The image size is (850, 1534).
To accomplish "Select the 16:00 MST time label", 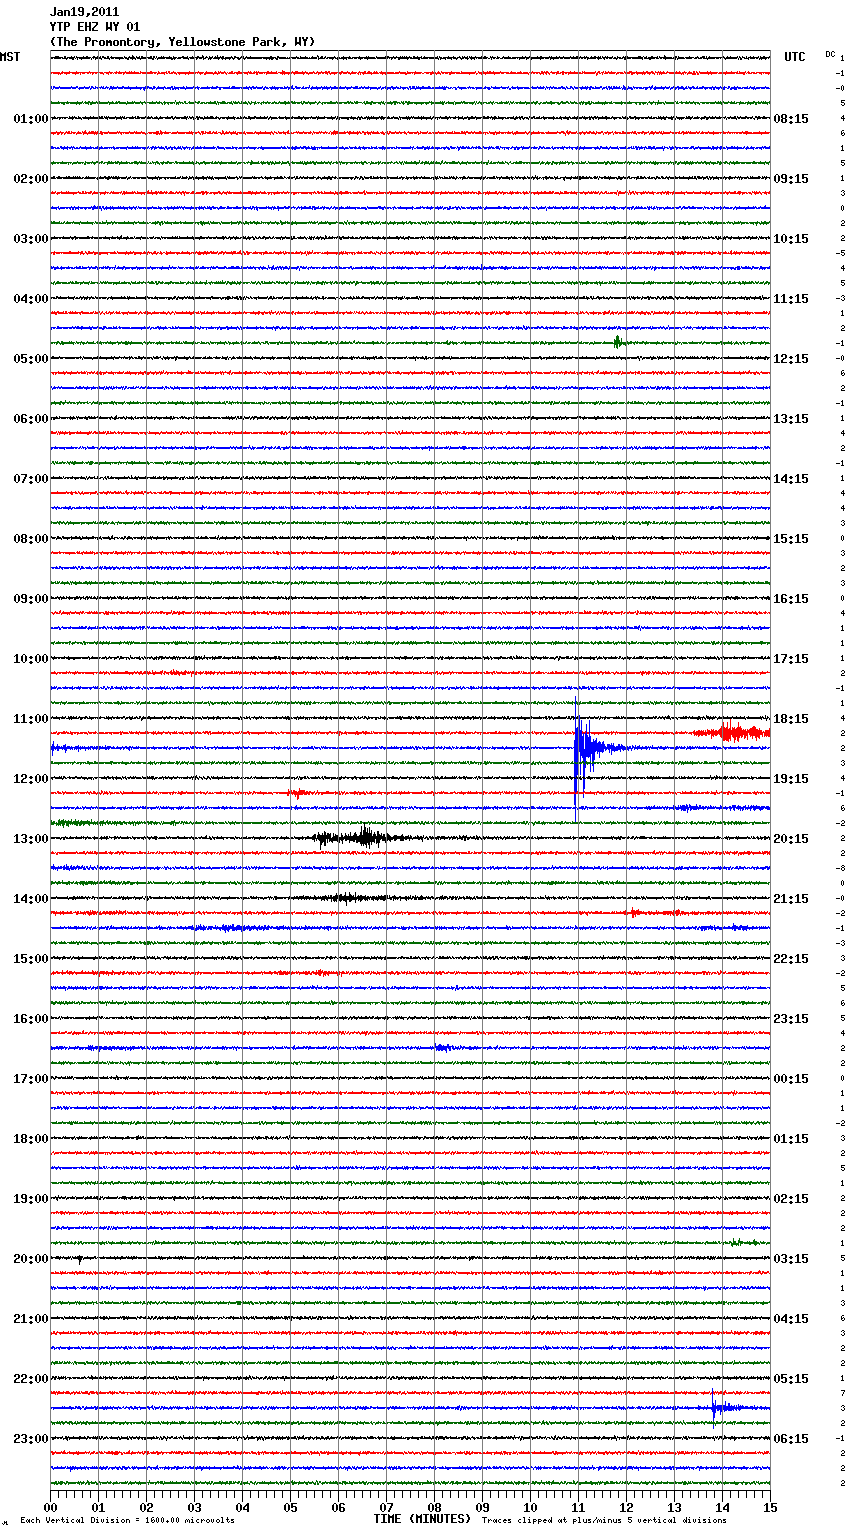I will [x=31, y=1019].
